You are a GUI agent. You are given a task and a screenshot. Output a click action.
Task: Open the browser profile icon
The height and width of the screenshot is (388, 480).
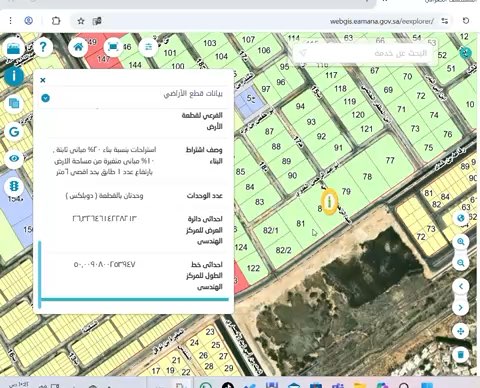tap(29, 21)
